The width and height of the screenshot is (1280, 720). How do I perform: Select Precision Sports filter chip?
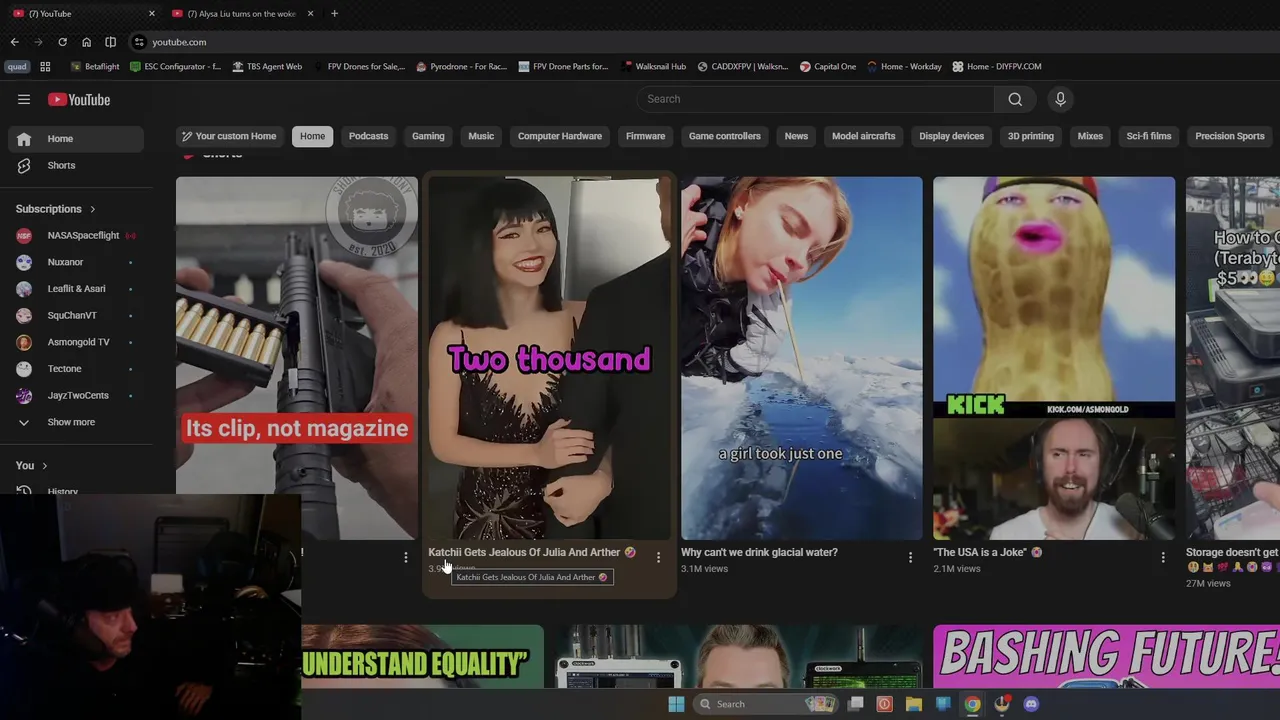1230,136
